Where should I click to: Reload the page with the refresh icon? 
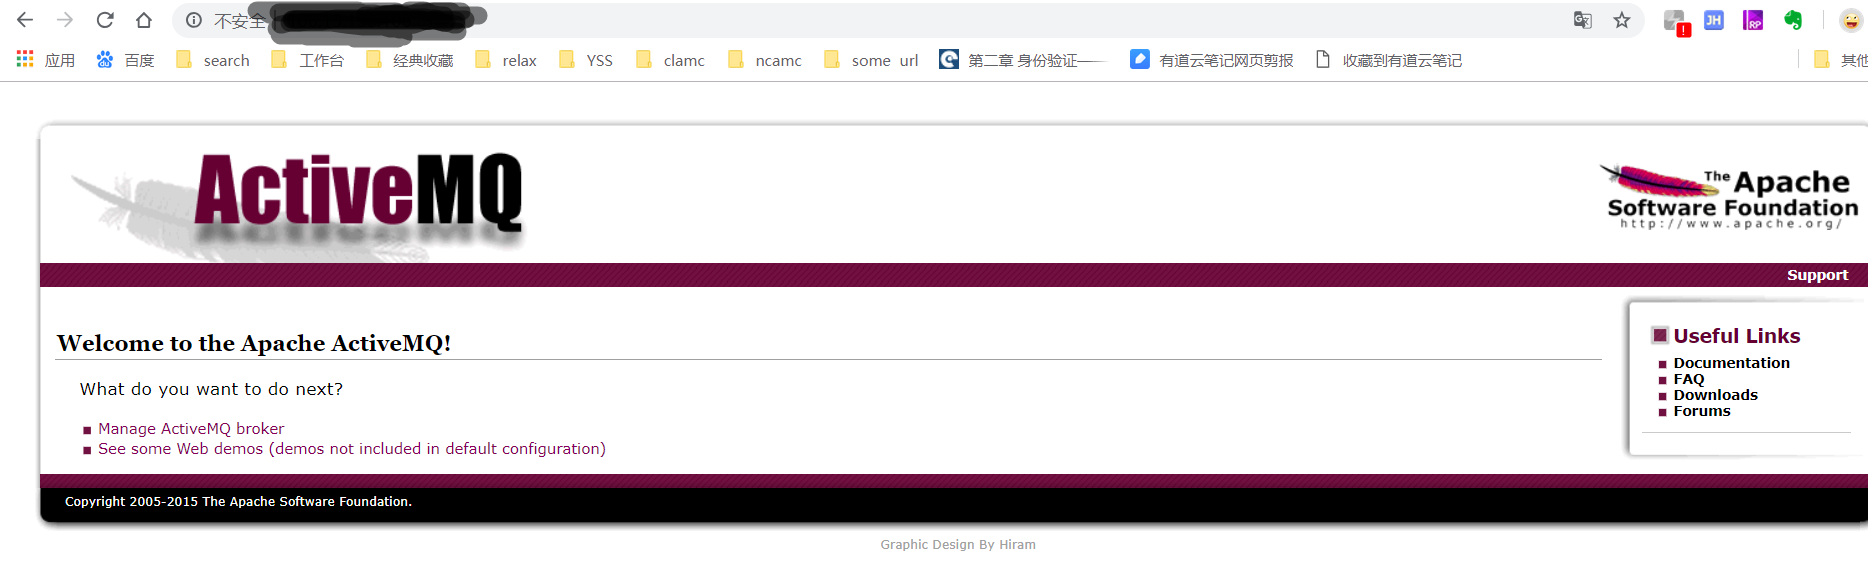[105, 20]
